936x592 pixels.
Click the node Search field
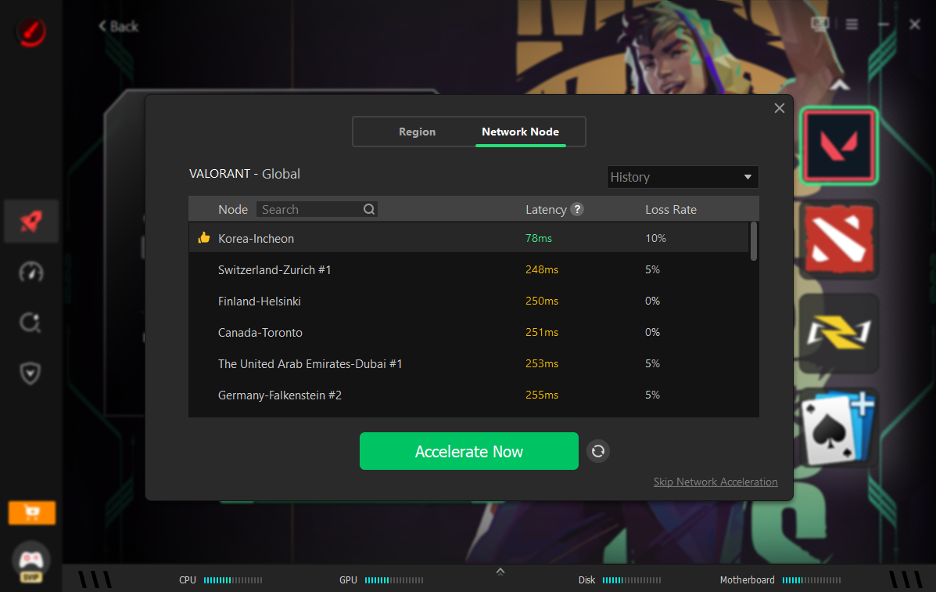[x=317, y=209]
